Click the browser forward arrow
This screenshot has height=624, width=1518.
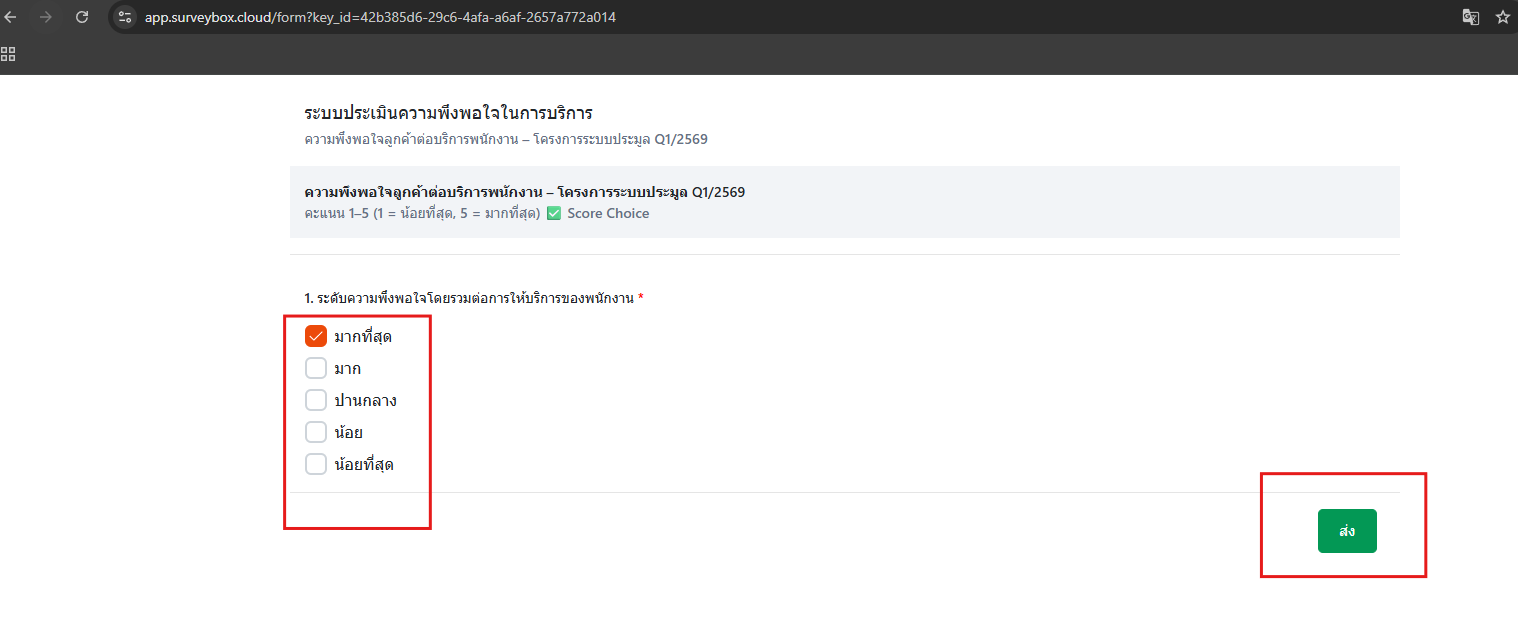coord(46,17)
